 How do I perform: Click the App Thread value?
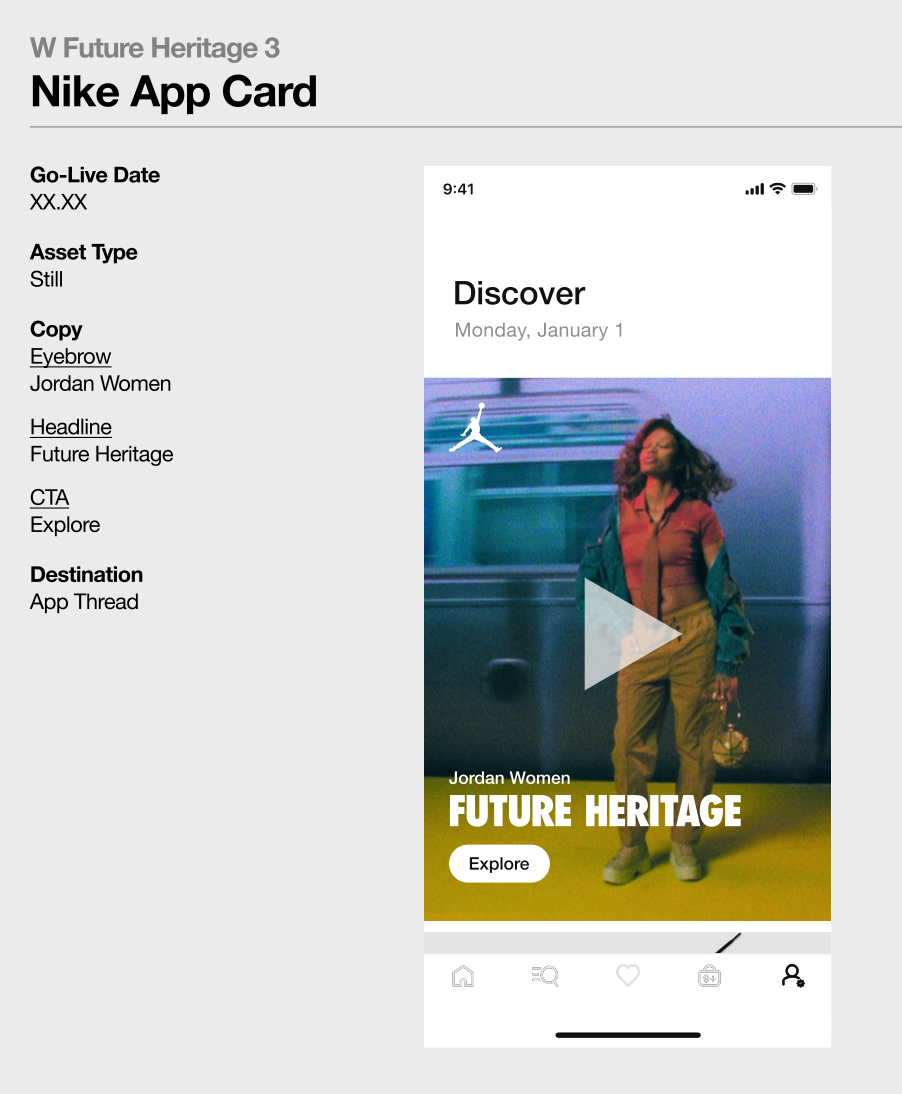pos(84,601)
